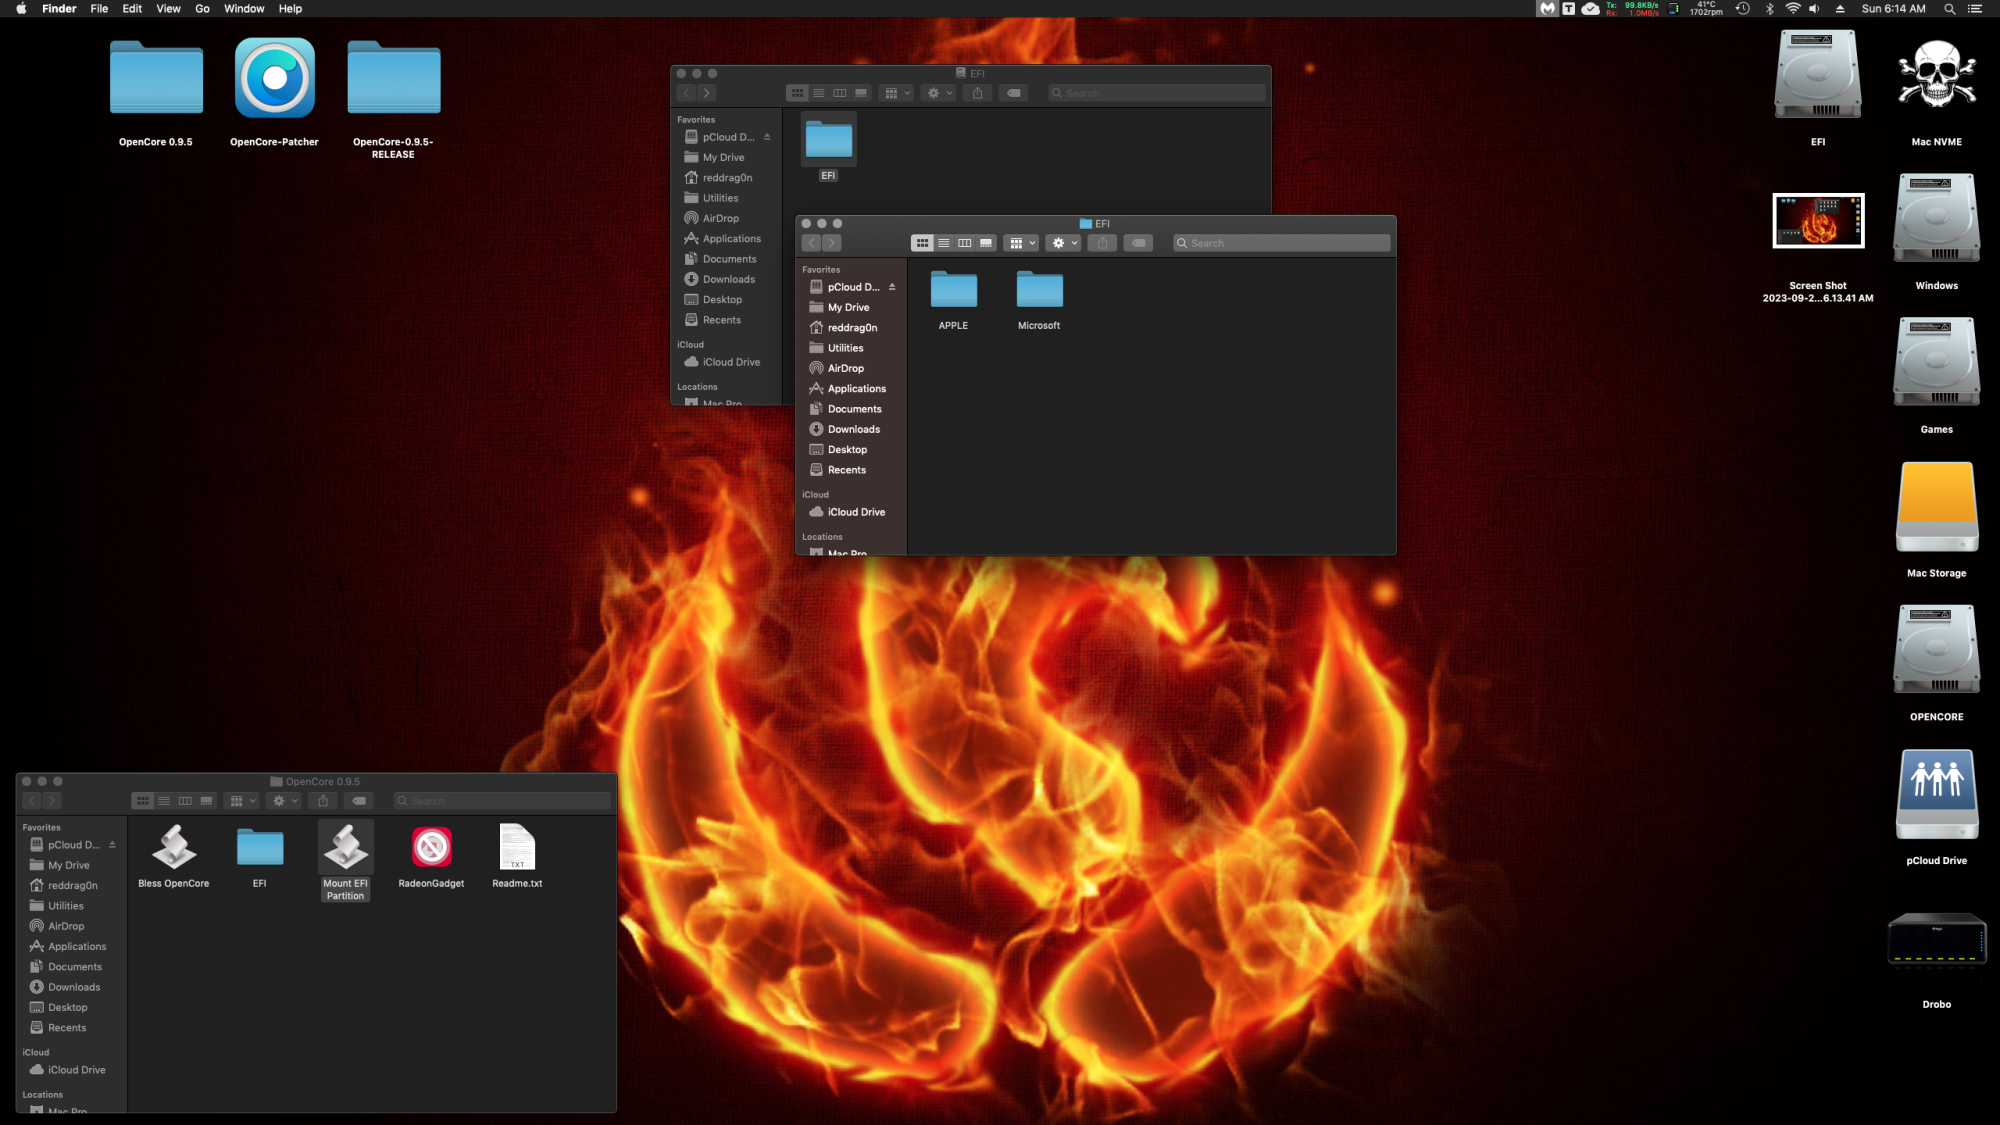Open the gear action menu in front EFI window
Image resolution: width=2000 pixels, height=1125 pixels.
click(1063, 243)
